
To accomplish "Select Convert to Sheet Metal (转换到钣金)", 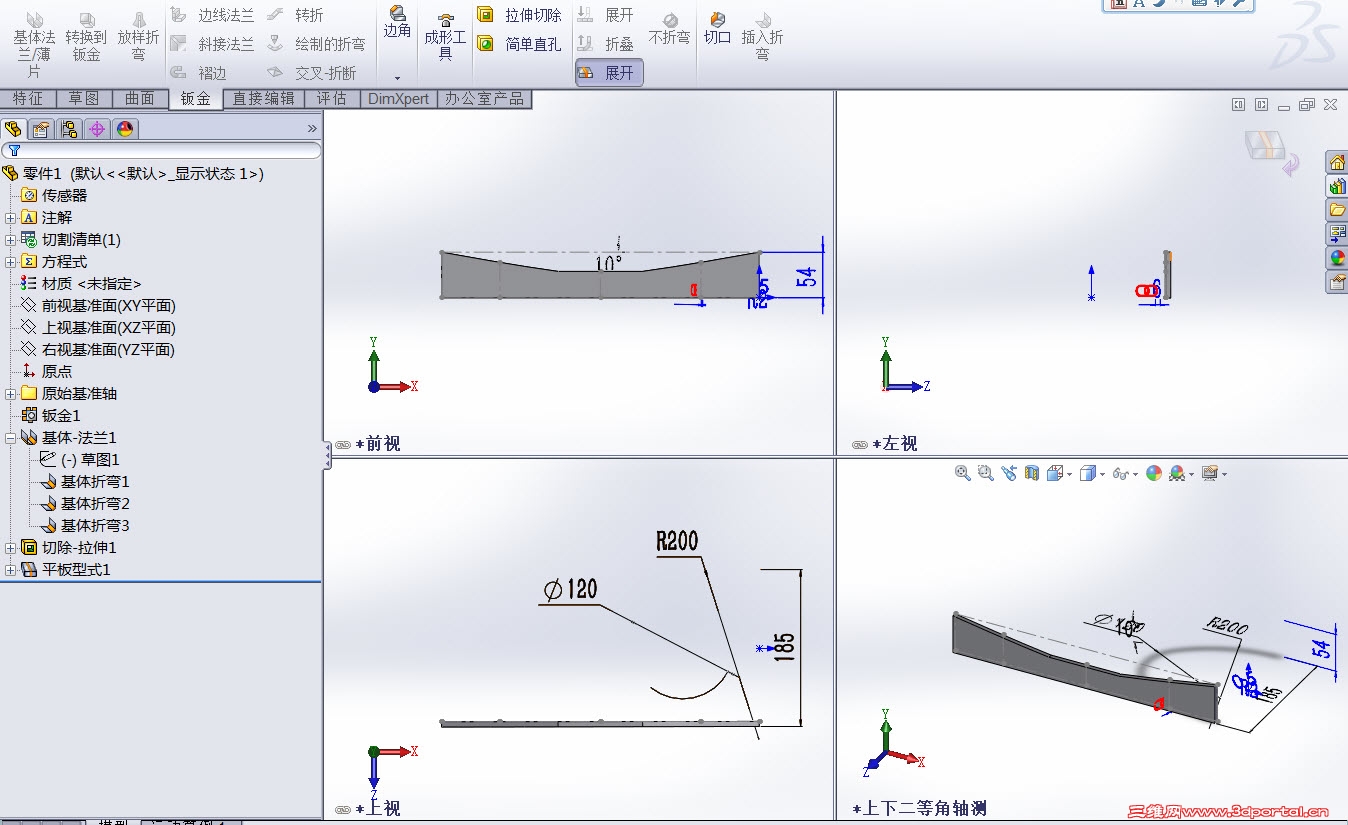I will click(x=86, y=38).
